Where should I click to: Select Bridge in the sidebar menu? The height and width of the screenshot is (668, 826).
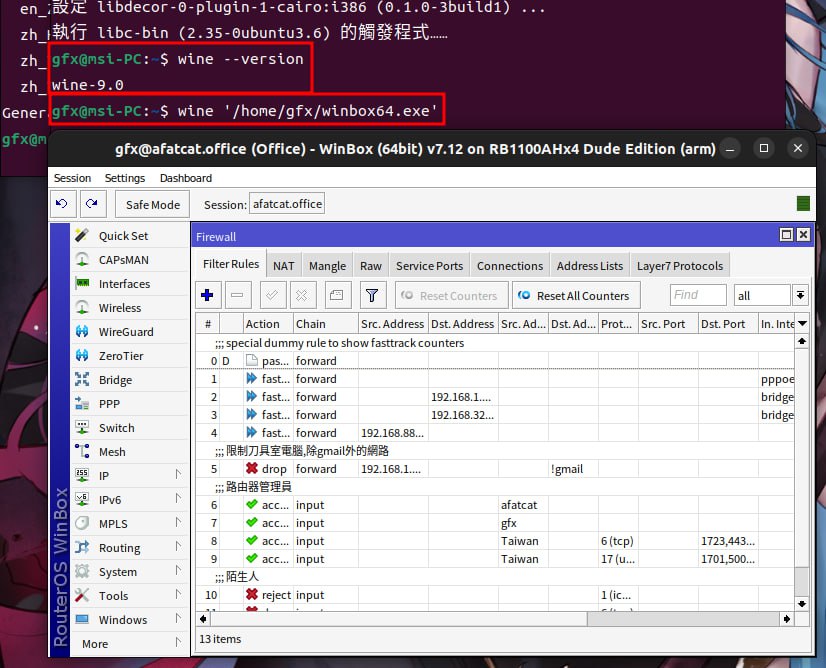[115, 380]
